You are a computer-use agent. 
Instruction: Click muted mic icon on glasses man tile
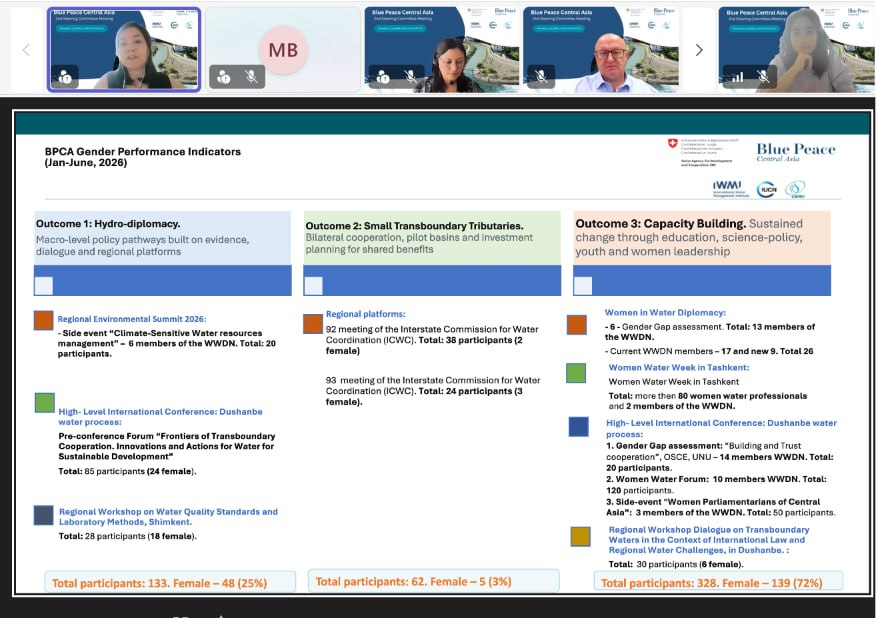tap(540, 77)
